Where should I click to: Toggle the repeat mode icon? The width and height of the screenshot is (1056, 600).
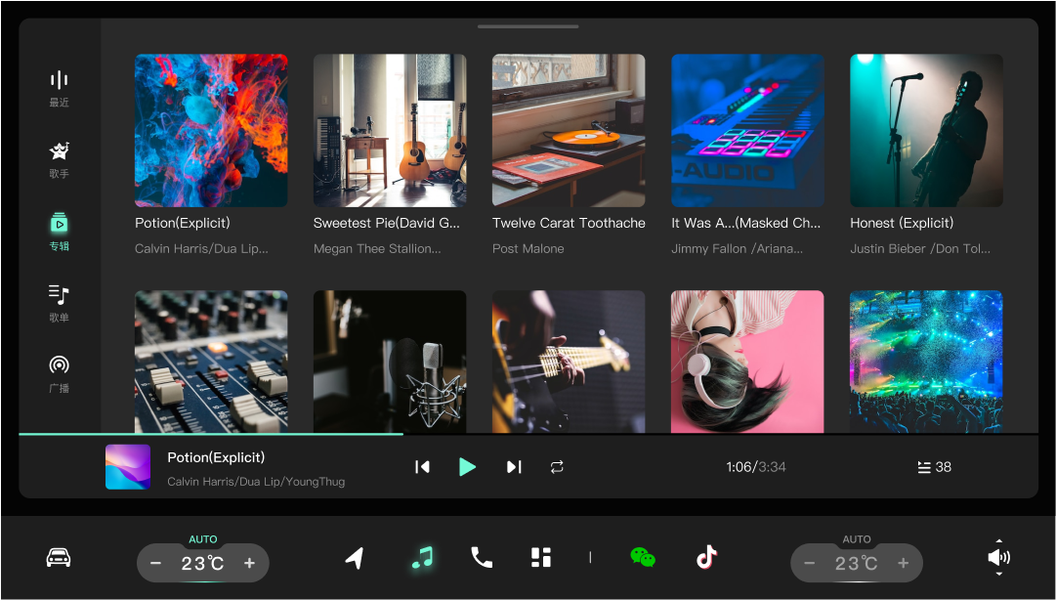pos(556,467)
